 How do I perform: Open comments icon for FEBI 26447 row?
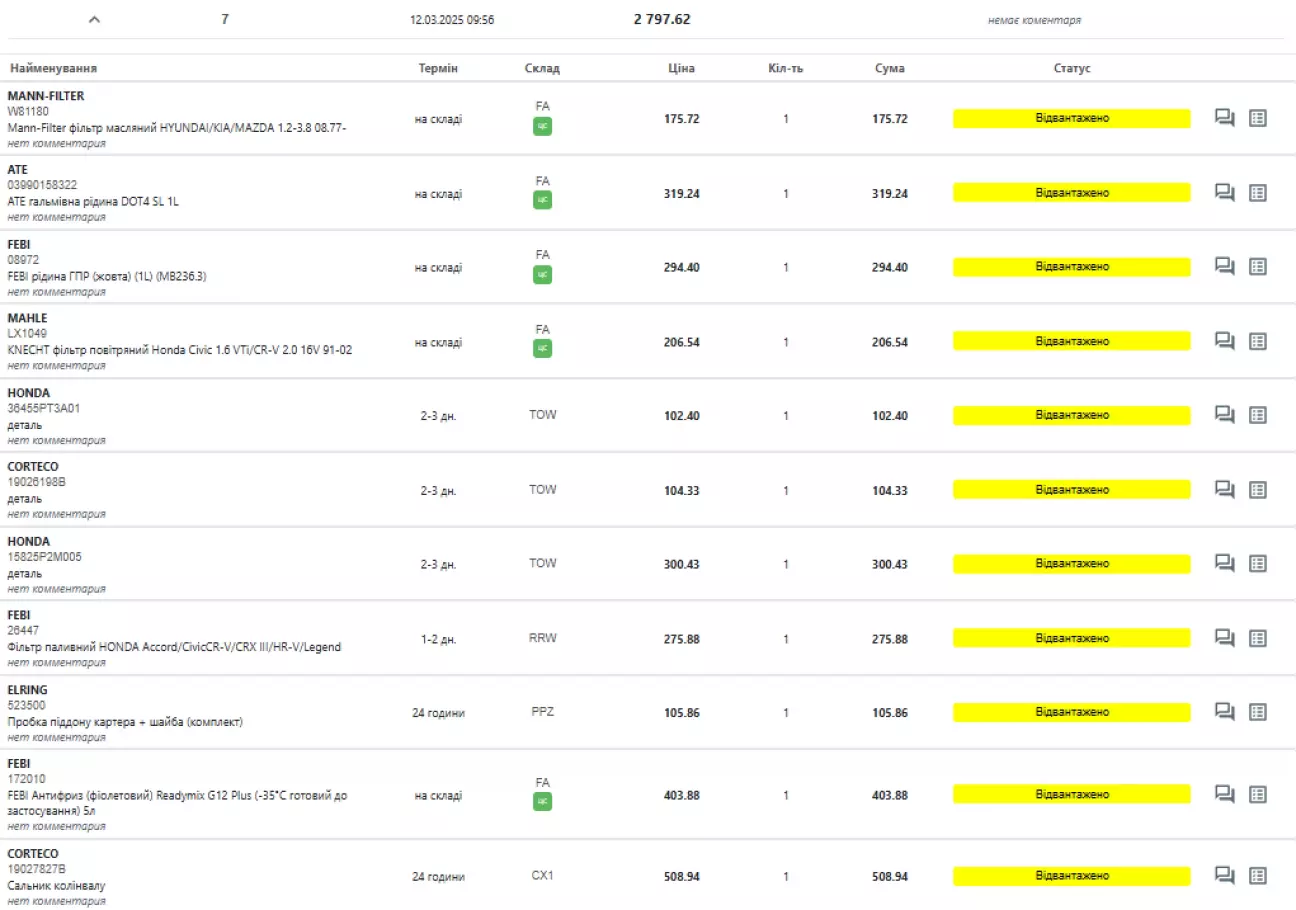1224,638
